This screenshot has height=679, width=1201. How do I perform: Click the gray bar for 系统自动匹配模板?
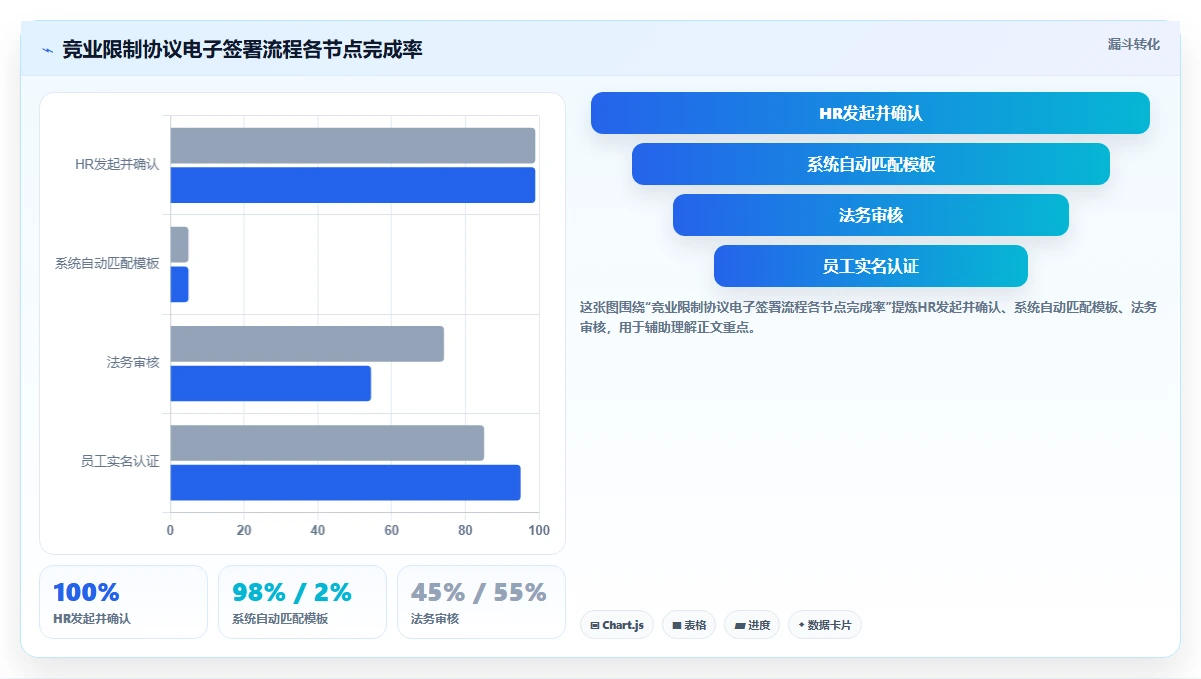click(179, 245)
